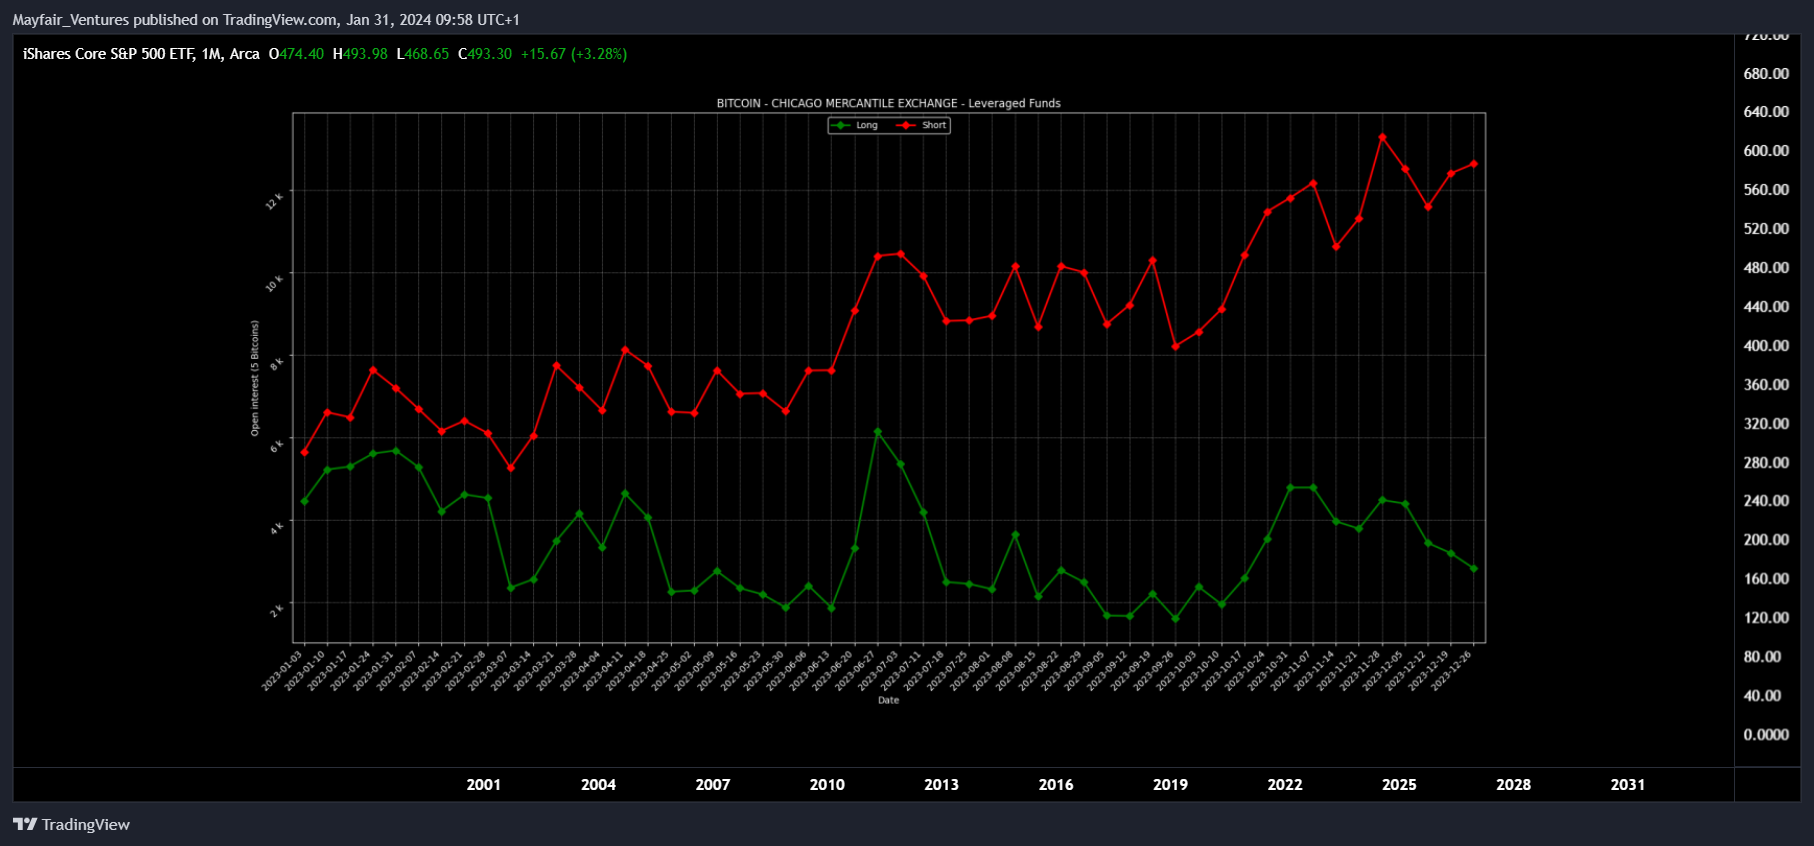1814x846 pixels.
Task: Click the 2004 year on time axis
Action: [598, 784]
